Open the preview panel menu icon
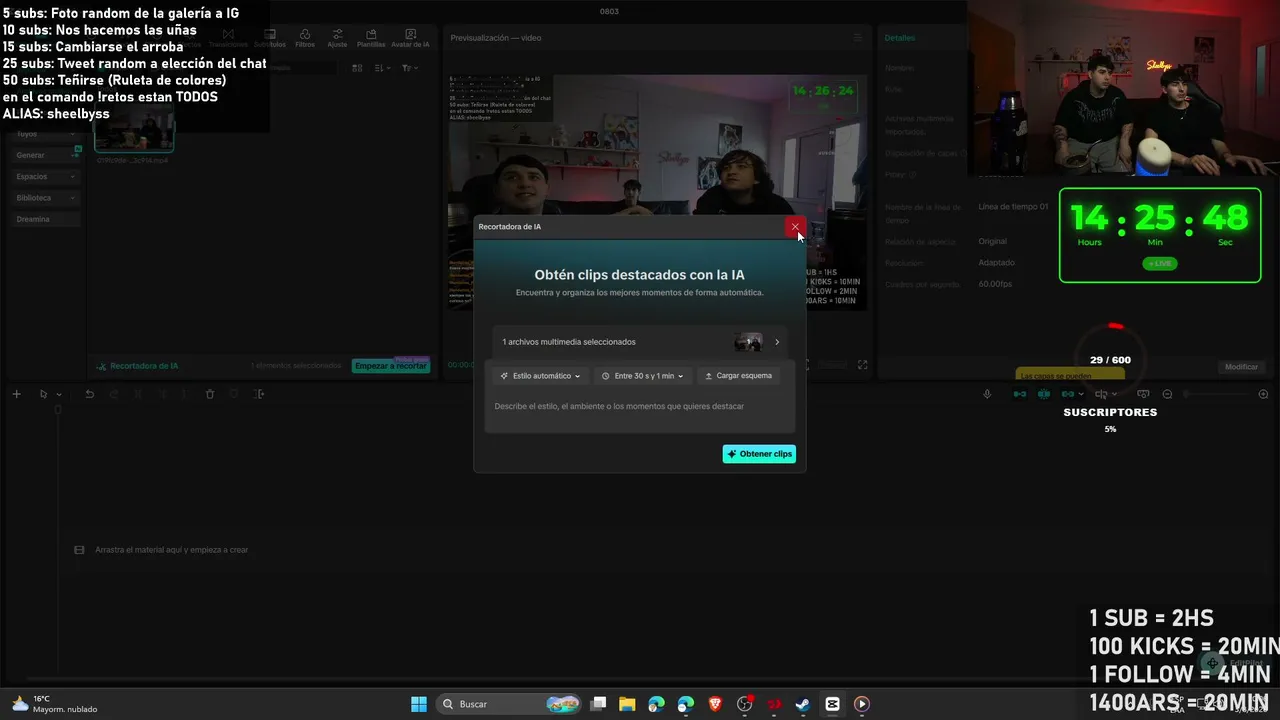This screenshot has height=720, width=1280. [x=857, y=38]
